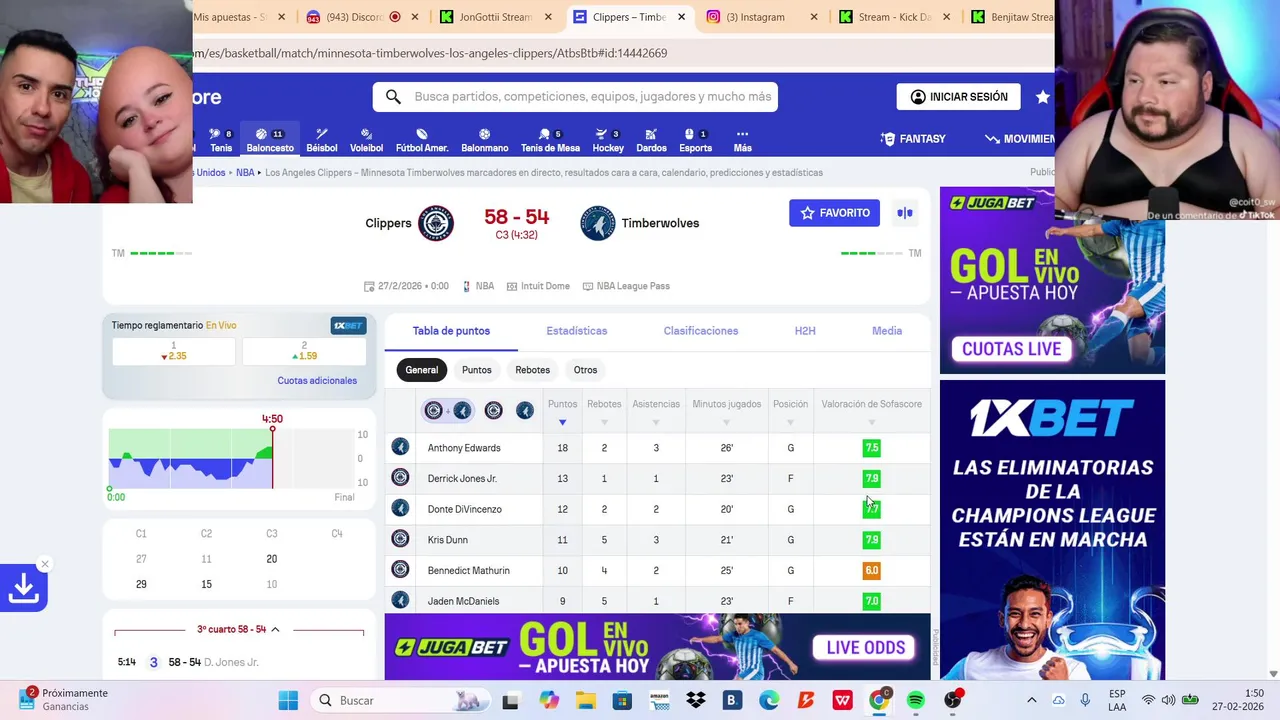The image size is (1280, 720).
Task: Switch to the Clasificaciones tab
Action: pyautogui.click(x=701, y=331)
